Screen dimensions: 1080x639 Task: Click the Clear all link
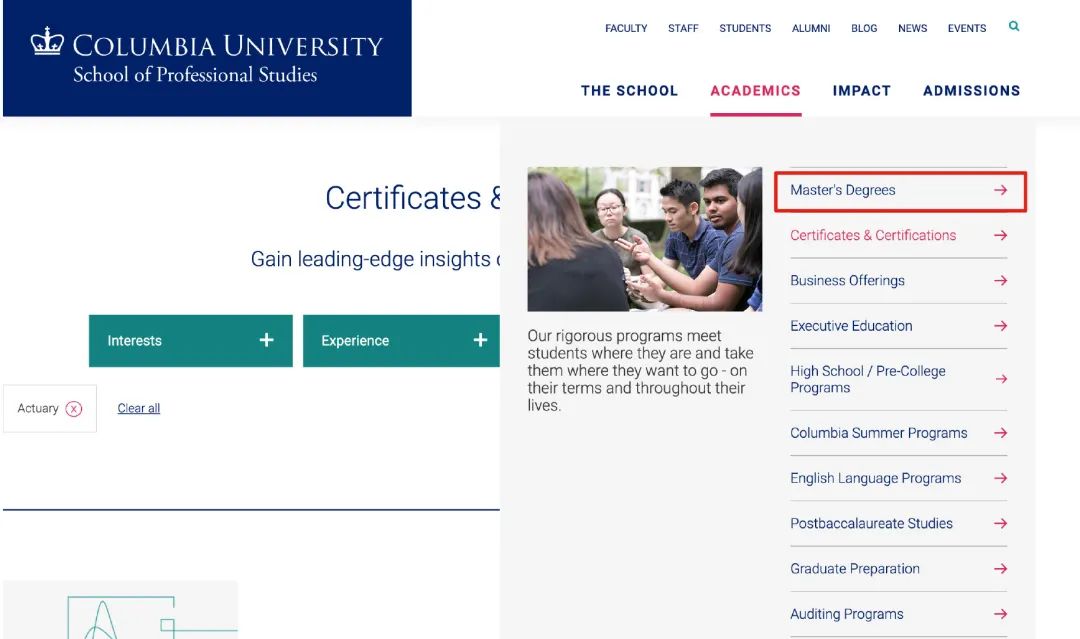tap(139, 409)
